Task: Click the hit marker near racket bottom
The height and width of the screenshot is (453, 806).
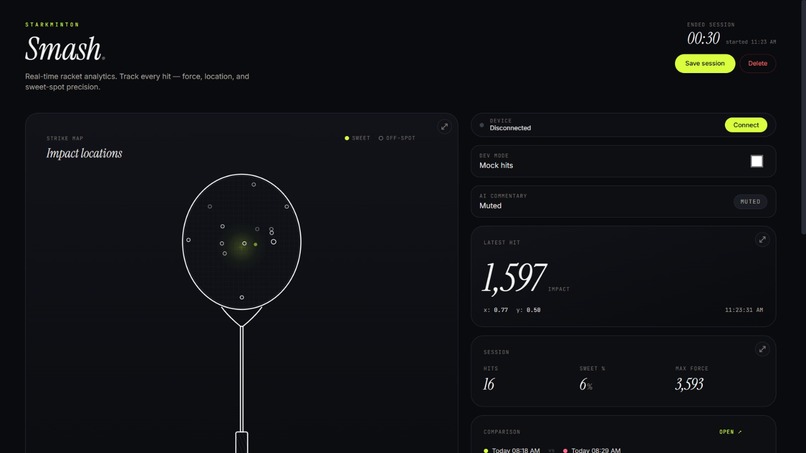Action: (242, 297)
